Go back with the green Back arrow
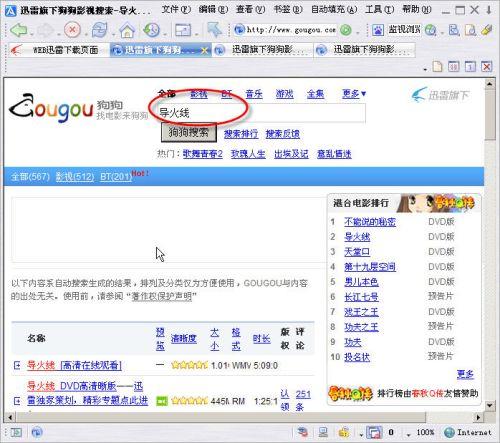Image resolution: width=500 pixels, height=443 pixels. coord(19,30)
